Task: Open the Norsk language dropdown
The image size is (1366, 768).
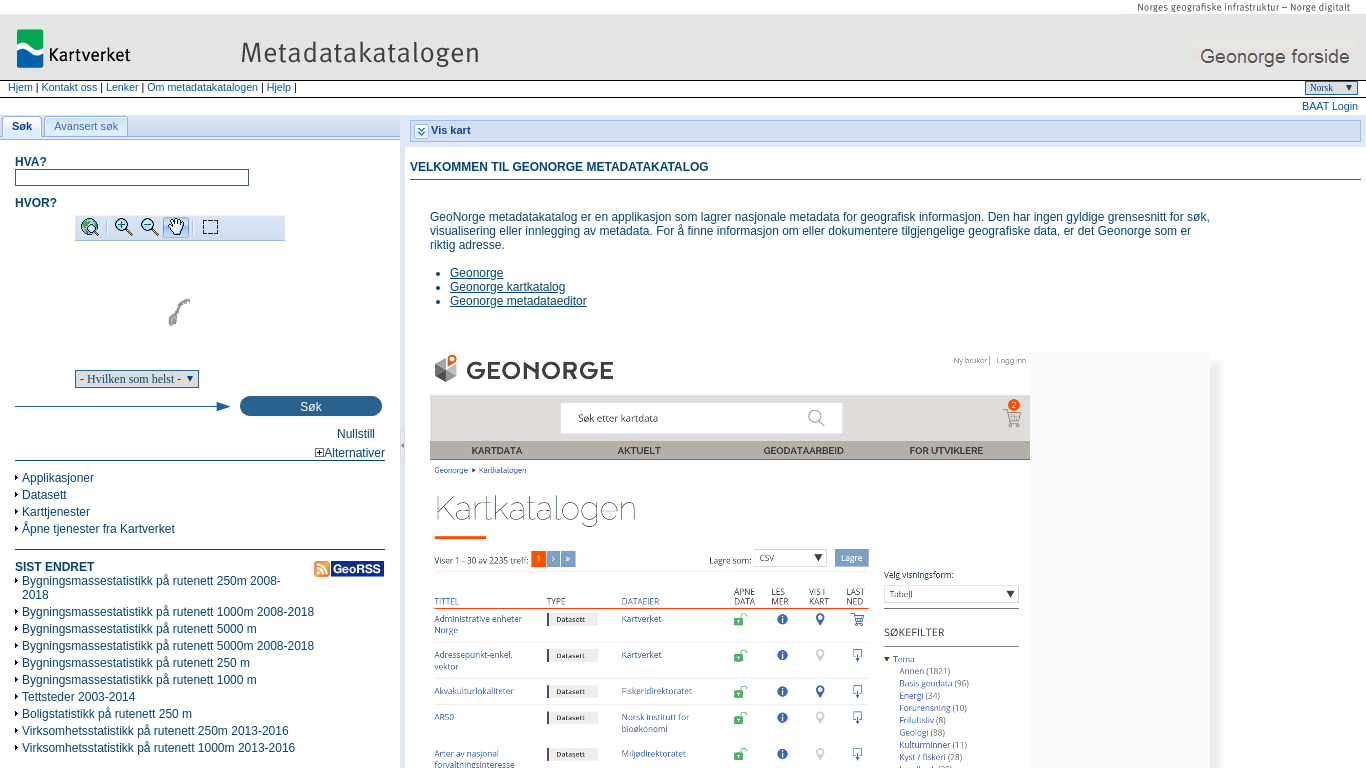Action: (x=1331, y=88)
